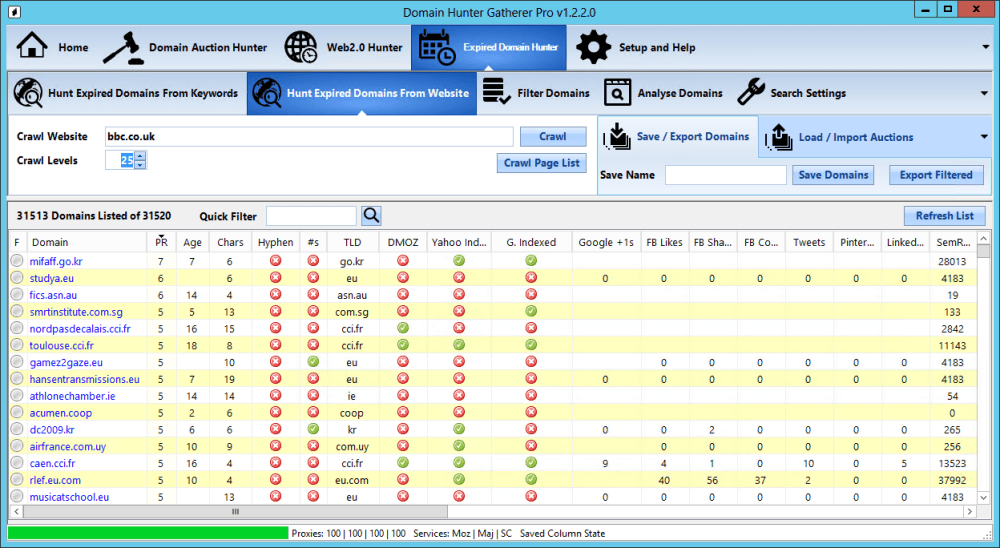Open Search Settings wrench icon
Screen dimensions: 1000x548
[x=751, y=93]
